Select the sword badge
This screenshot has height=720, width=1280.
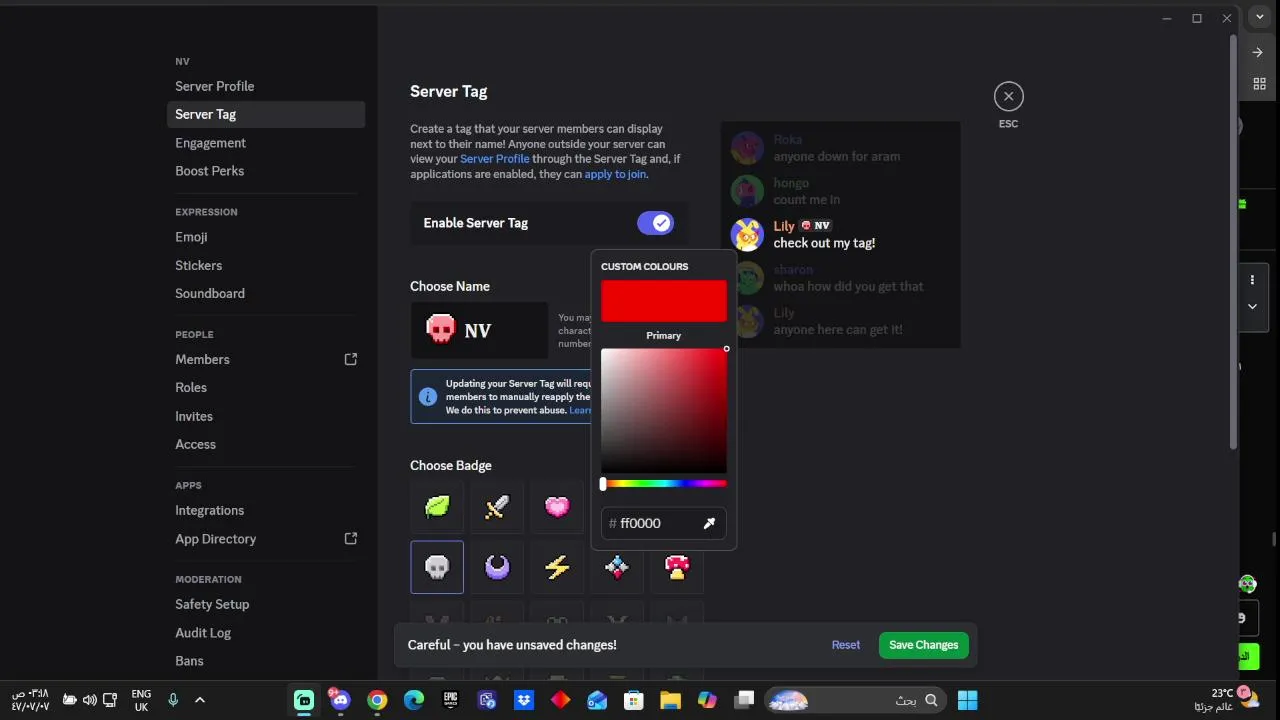[497, 507]
